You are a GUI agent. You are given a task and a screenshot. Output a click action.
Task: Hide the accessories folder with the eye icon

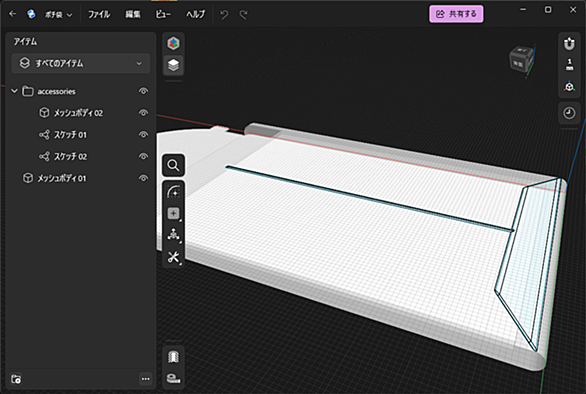[143, 91]
